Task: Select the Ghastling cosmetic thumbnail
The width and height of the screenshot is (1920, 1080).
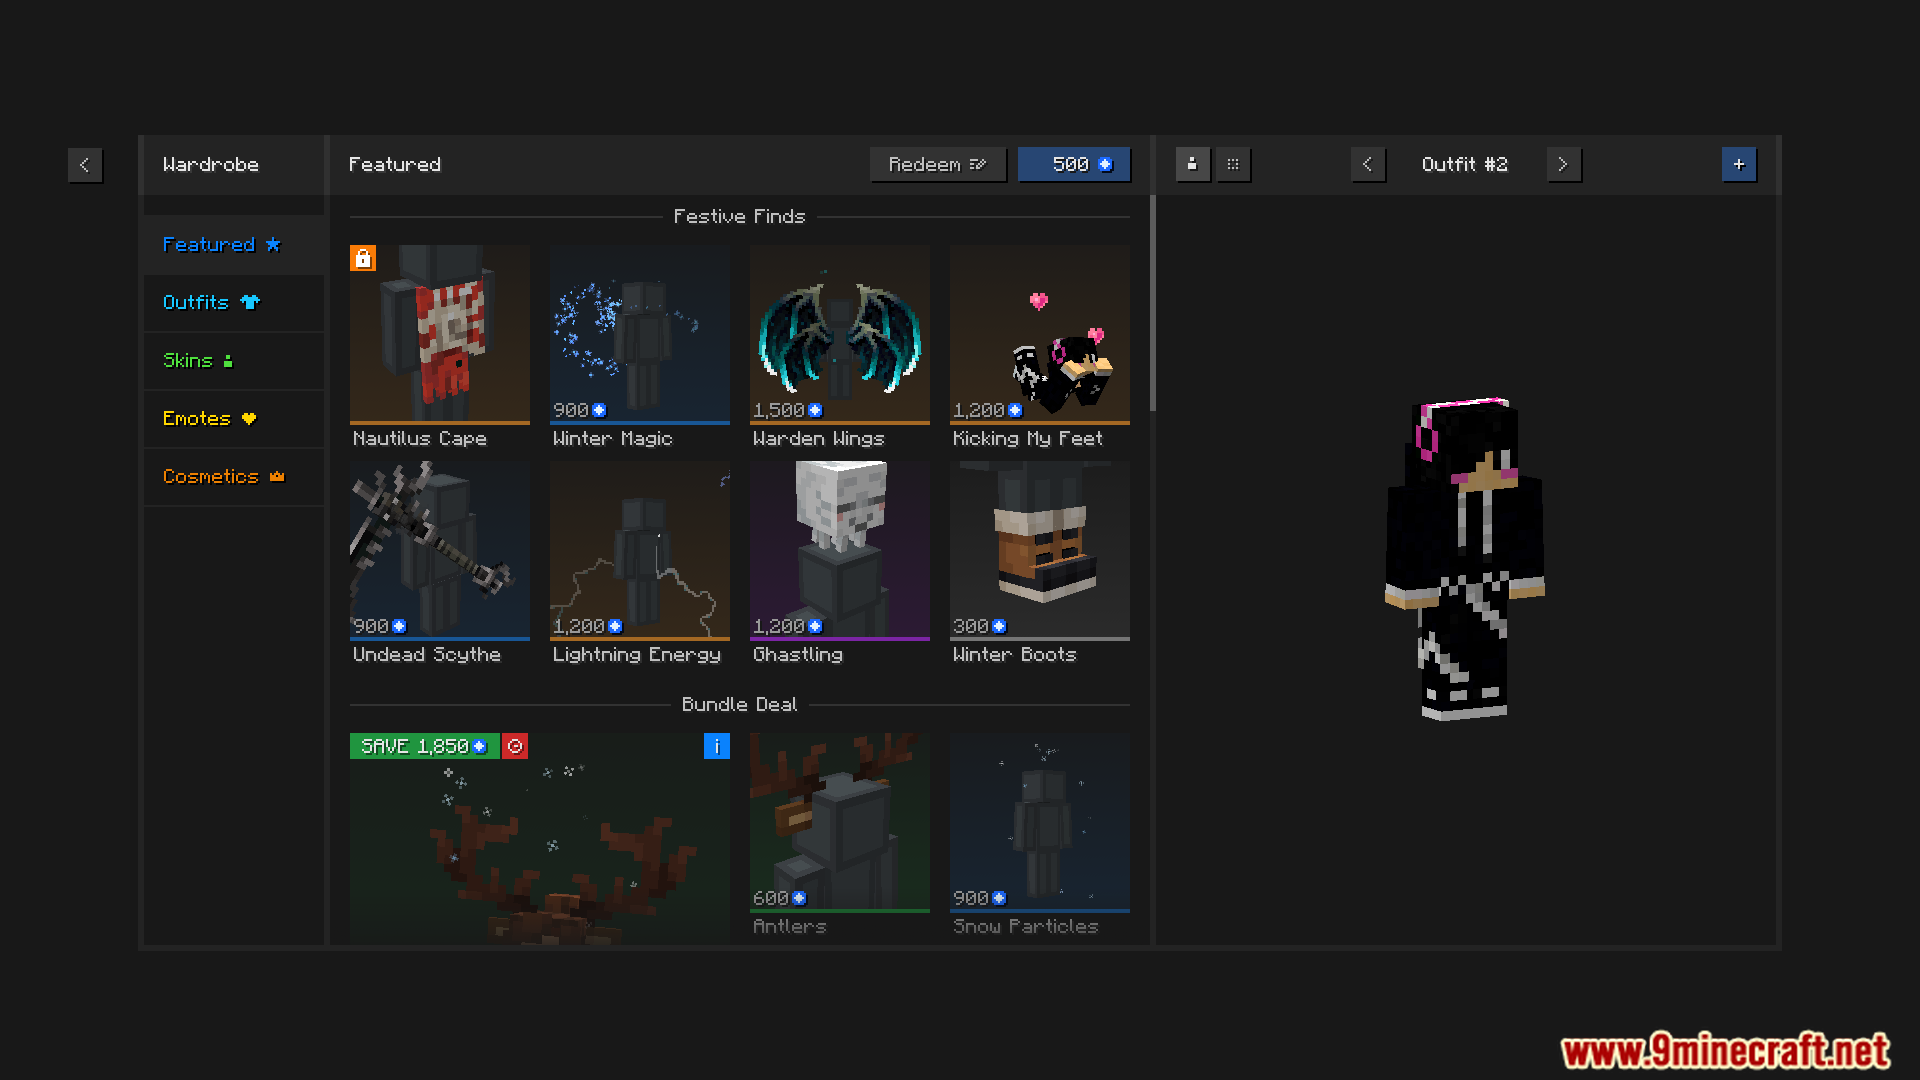Action: (x=839, y=551)
